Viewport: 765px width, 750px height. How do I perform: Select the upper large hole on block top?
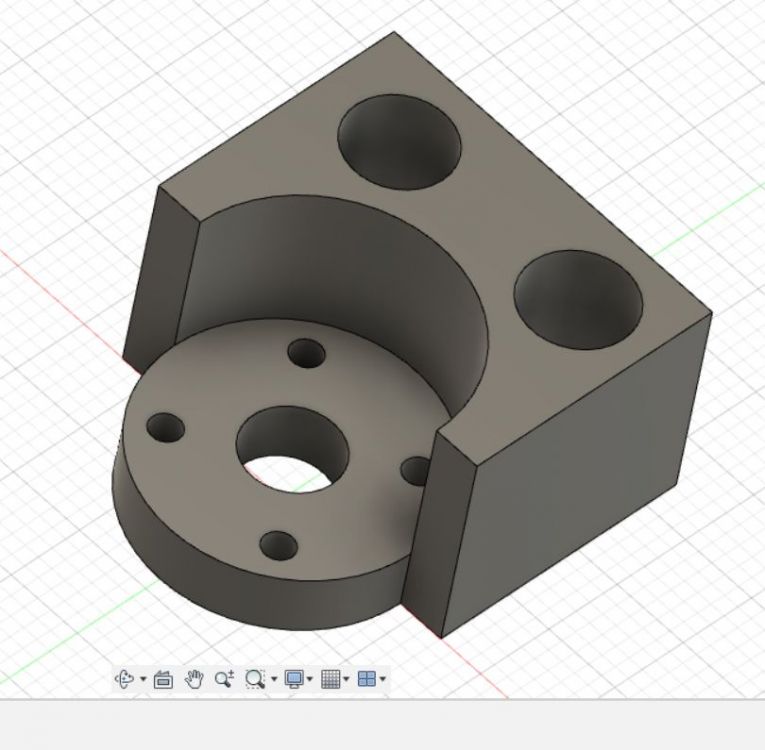(399, 142)
